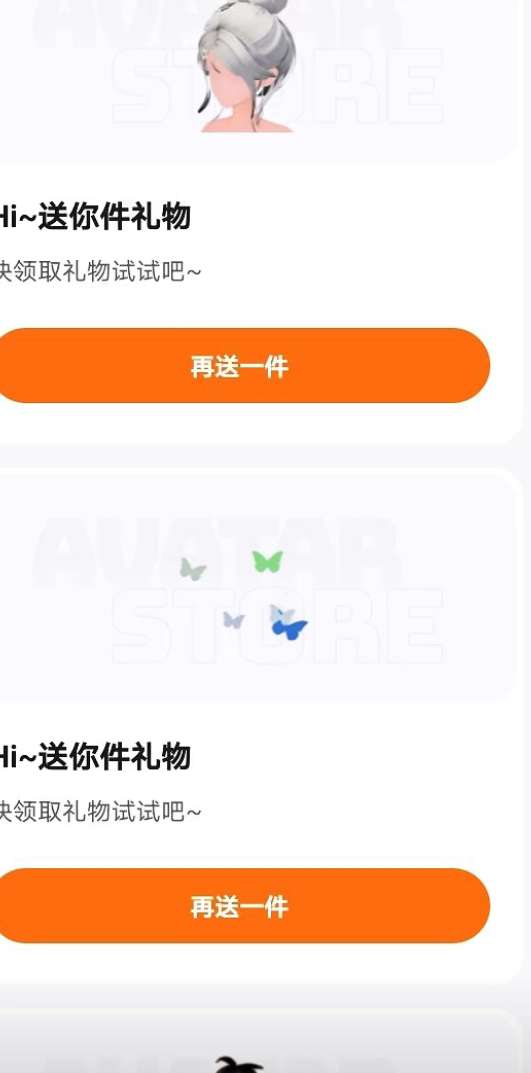Tap the STORE watermark behind the silver hair avatar
531x1073 pixels.
click(279, 86)
